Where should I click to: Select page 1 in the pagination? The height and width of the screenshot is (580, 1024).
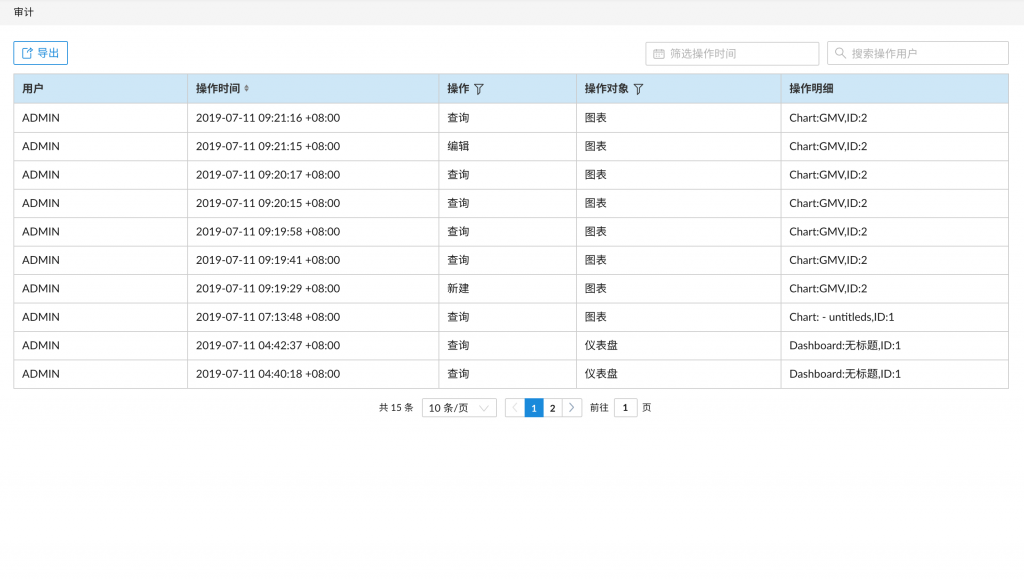coord(534,408)
